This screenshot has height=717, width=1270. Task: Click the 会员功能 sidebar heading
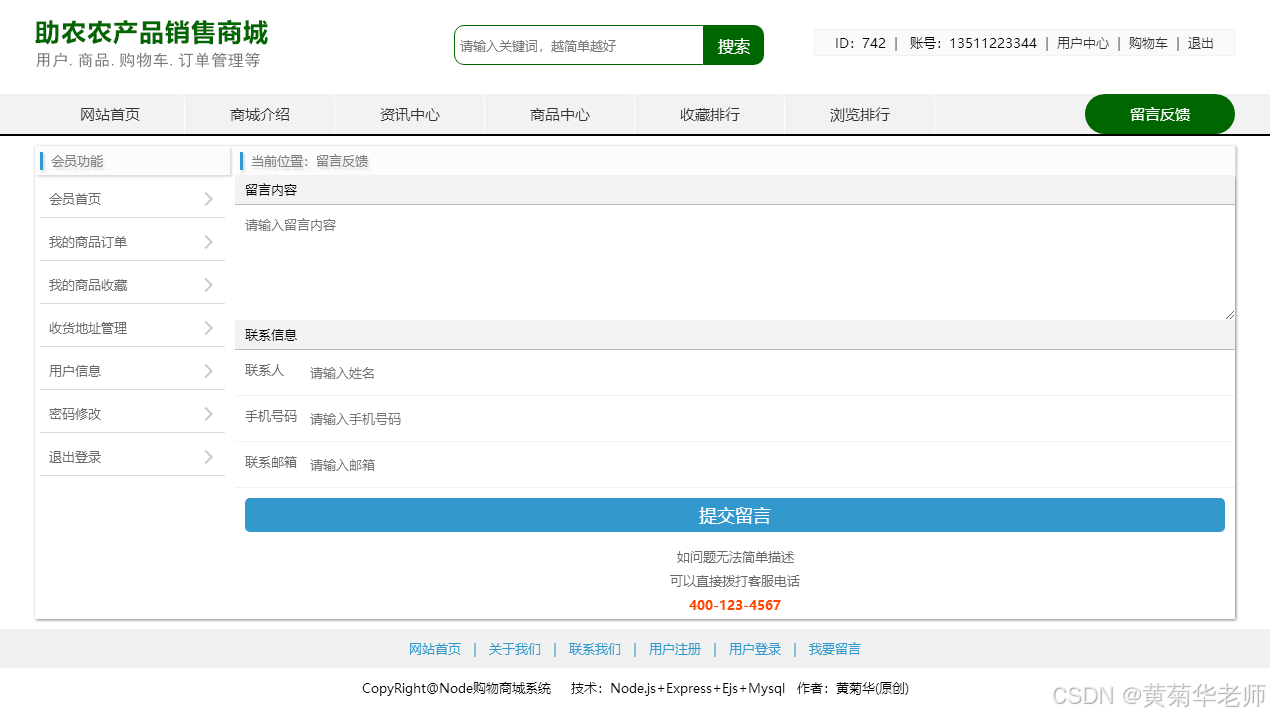point(77,161)
